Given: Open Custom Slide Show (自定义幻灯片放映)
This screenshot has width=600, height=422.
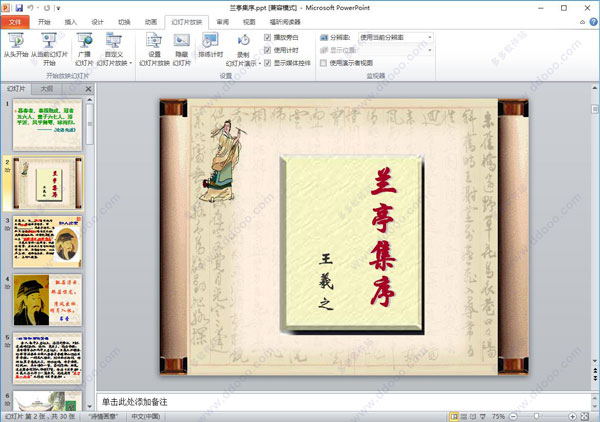Looking at the screenshot, I should click(114, 50).
